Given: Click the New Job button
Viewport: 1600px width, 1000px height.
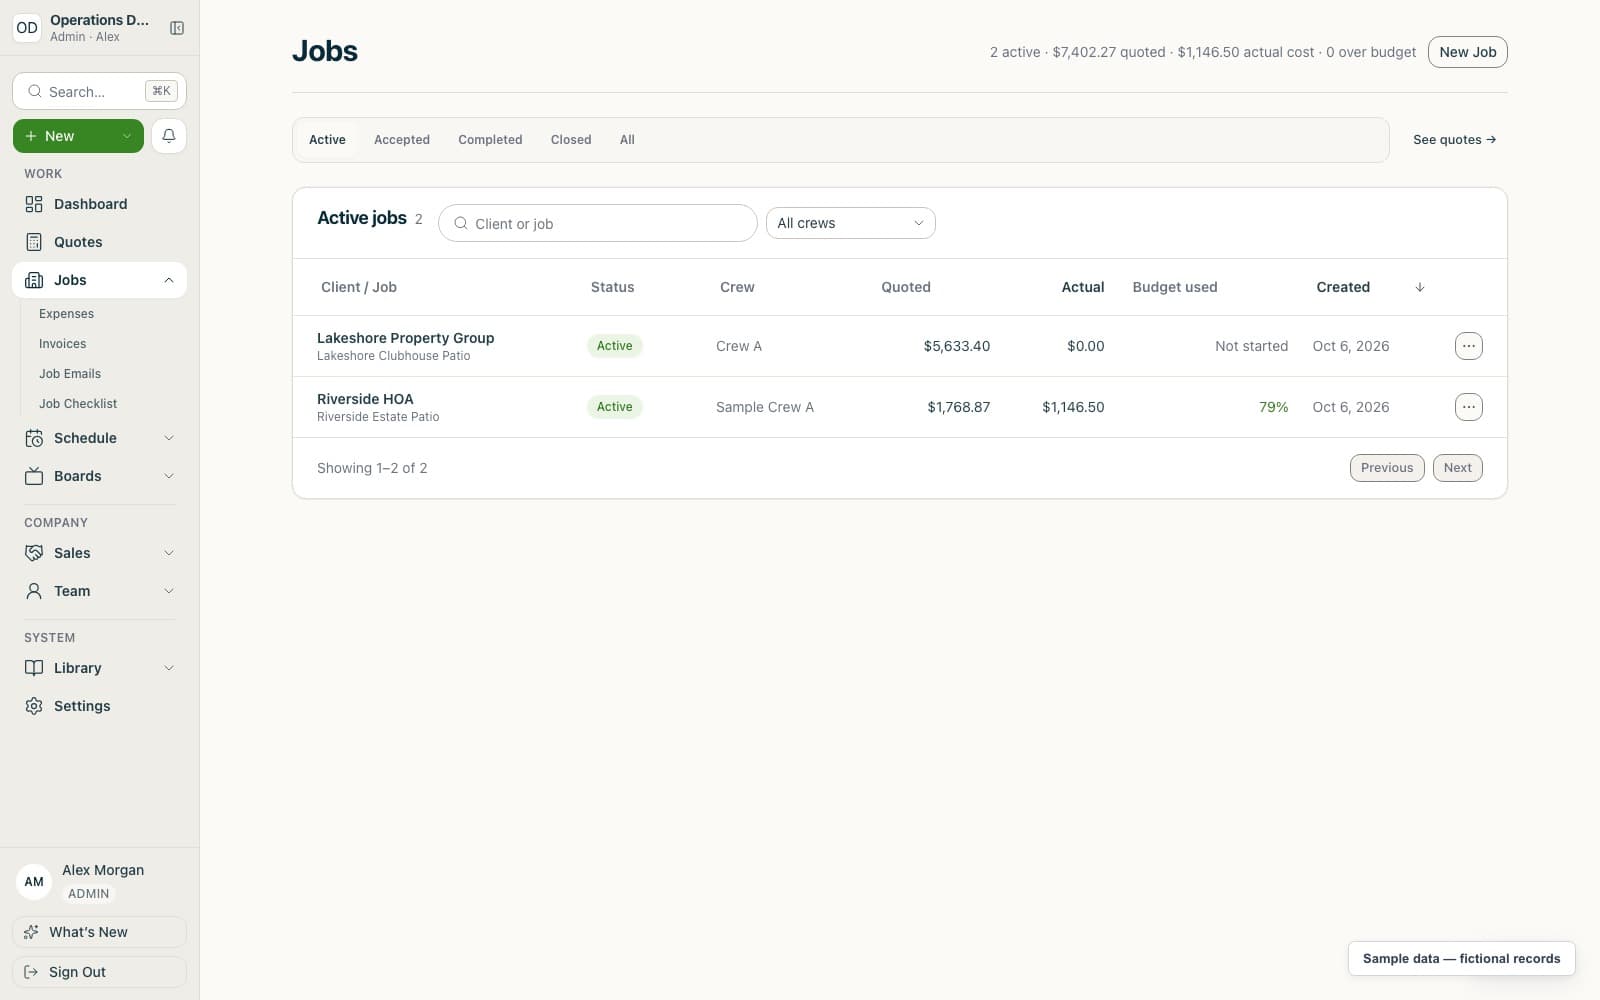Looking at the screenshot, I should [x=1467, y=52].
